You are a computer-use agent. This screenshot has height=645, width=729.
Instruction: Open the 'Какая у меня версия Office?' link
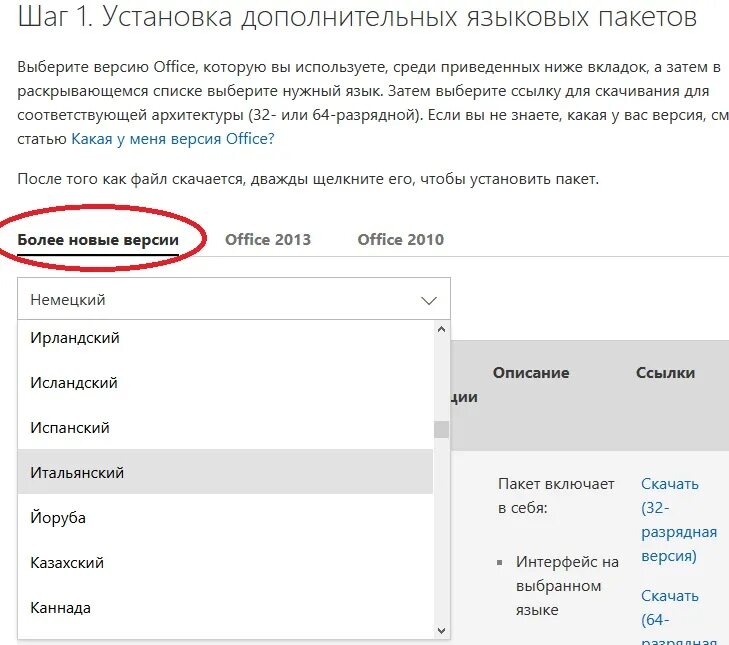tap(172, 139)
